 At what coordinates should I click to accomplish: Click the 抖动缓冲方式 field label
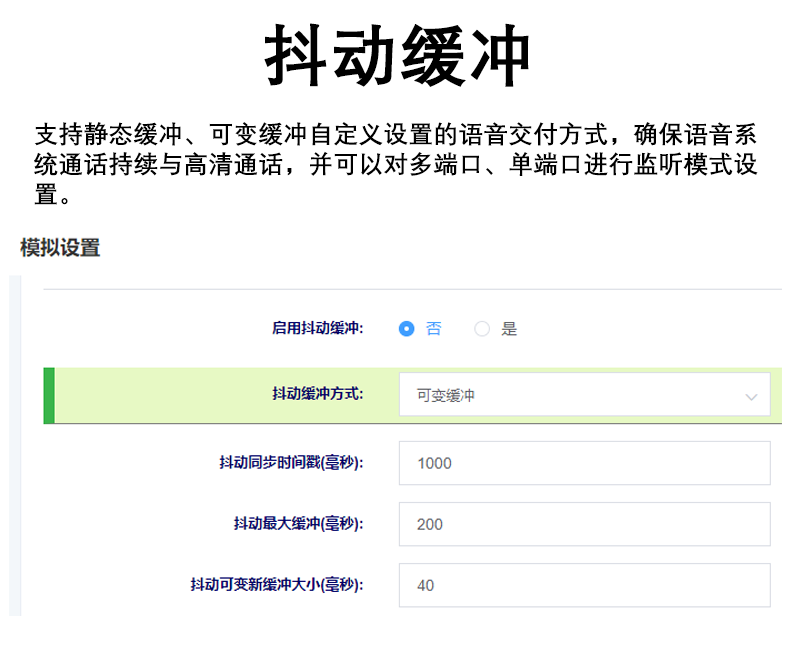[x=317, y=394]
